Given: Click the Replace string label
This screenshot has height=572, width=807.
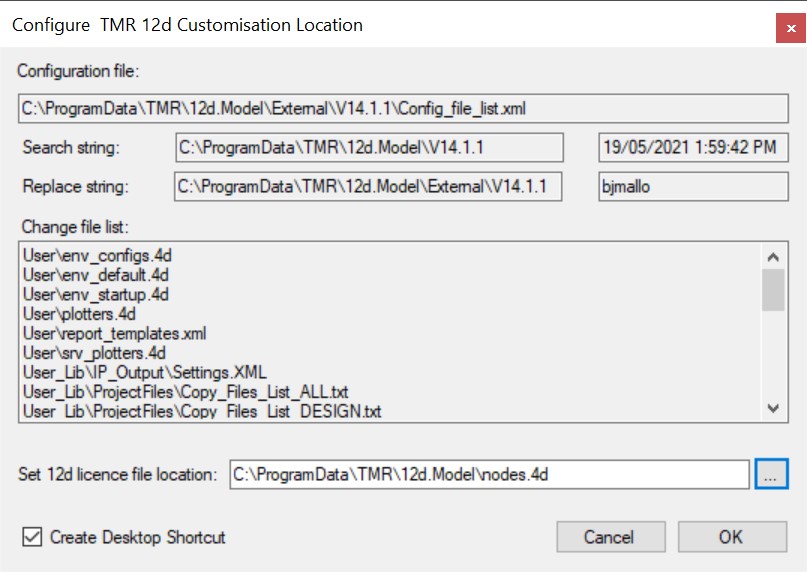Looking at the screenshot, I should click(76, 186).
